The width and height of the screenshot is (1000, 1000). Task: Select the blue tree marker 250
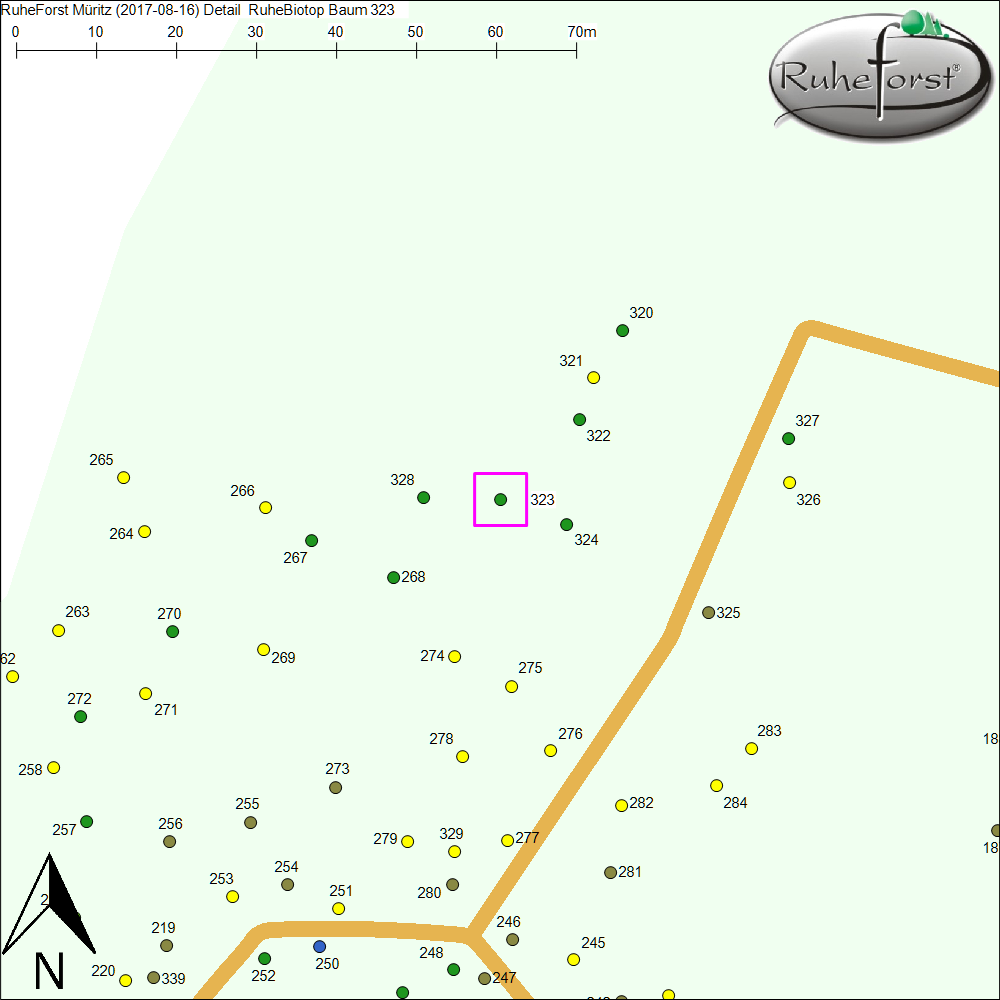pyautogui.click(x=319, y=946)
